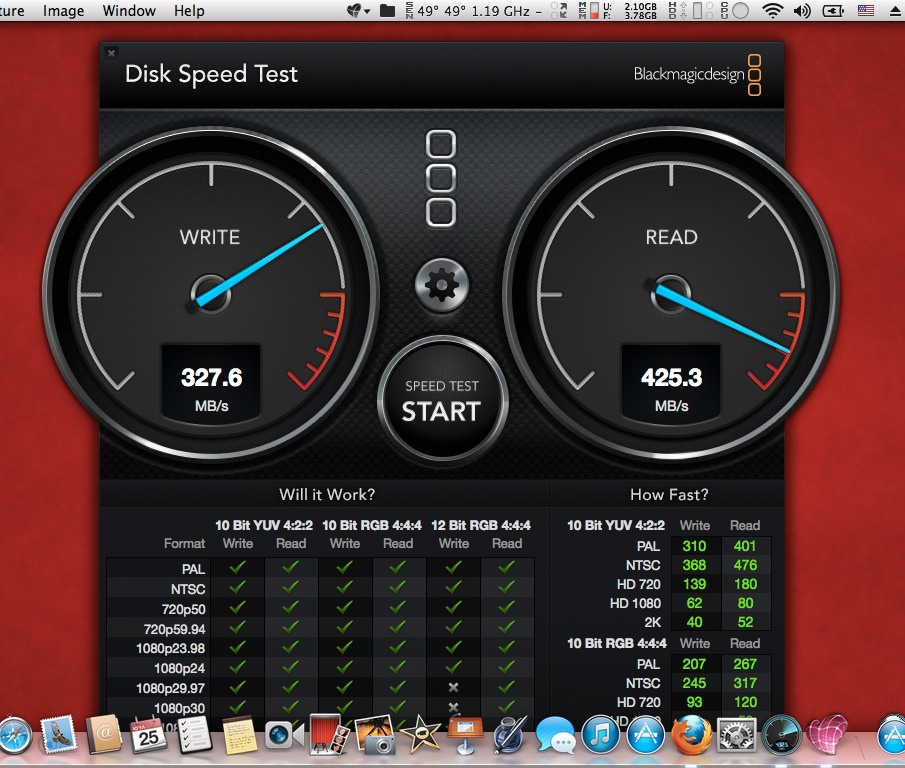This screenshot has height=768, width=905.
Task: Open Messages from the dock
Action: coord(555,736)
